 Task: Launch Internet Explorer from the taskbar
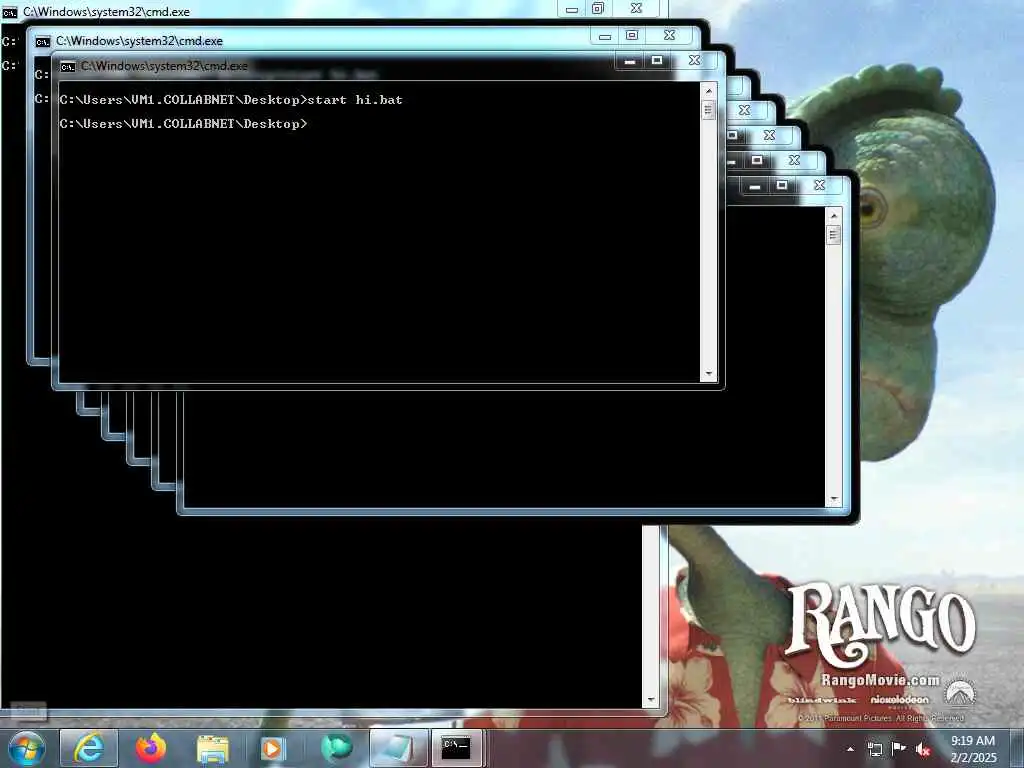tap(89, 748)
